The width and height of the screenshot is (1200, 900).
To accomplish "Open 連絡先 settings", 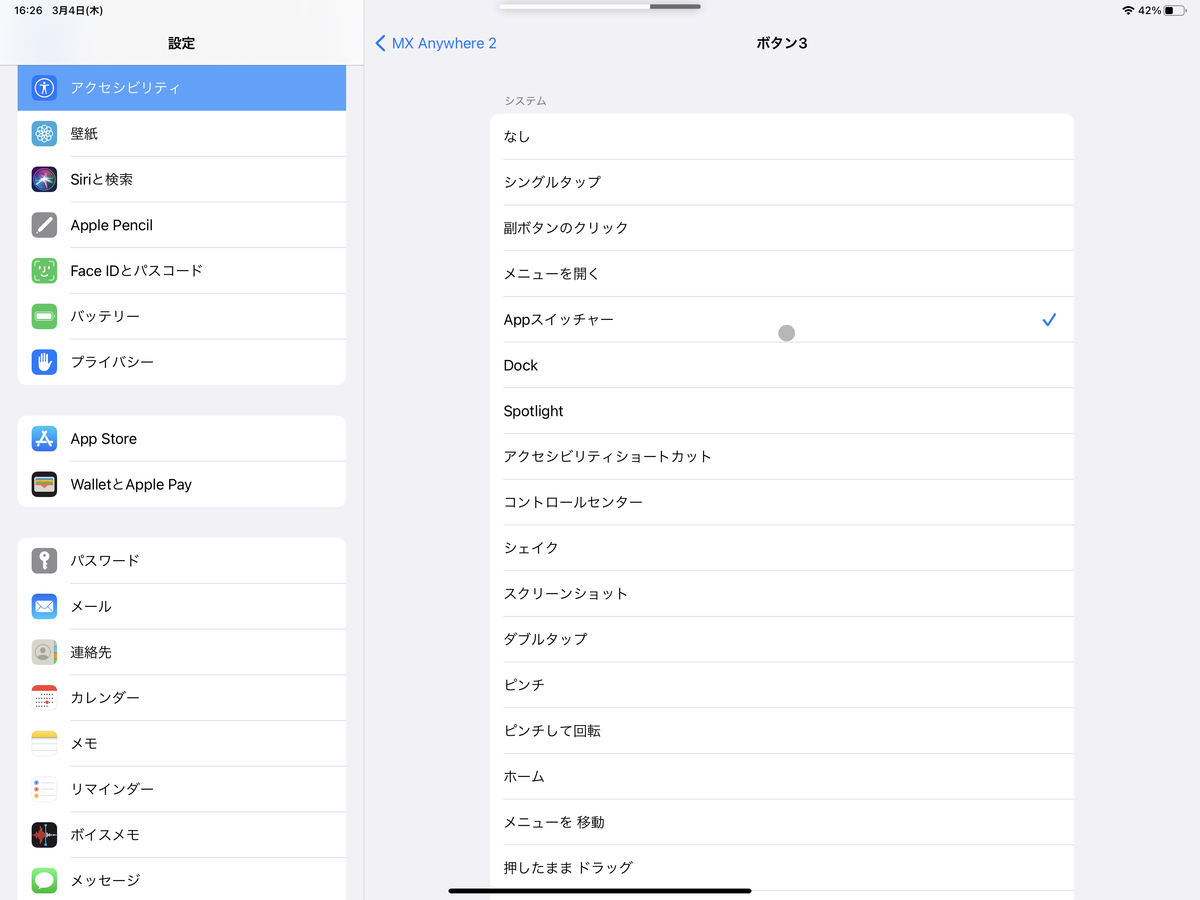I will tap(182, 653).
